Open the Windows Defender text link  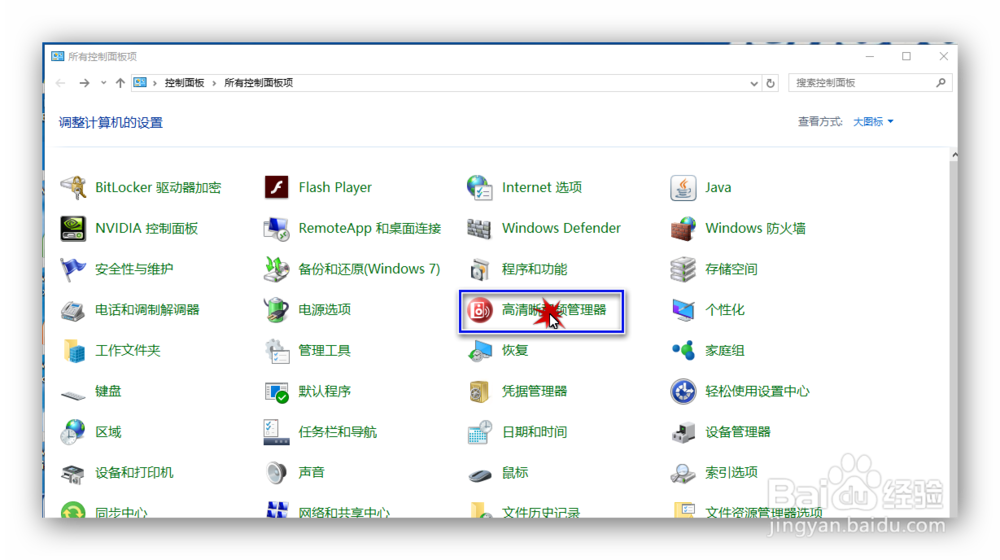(x=561, y=228)
